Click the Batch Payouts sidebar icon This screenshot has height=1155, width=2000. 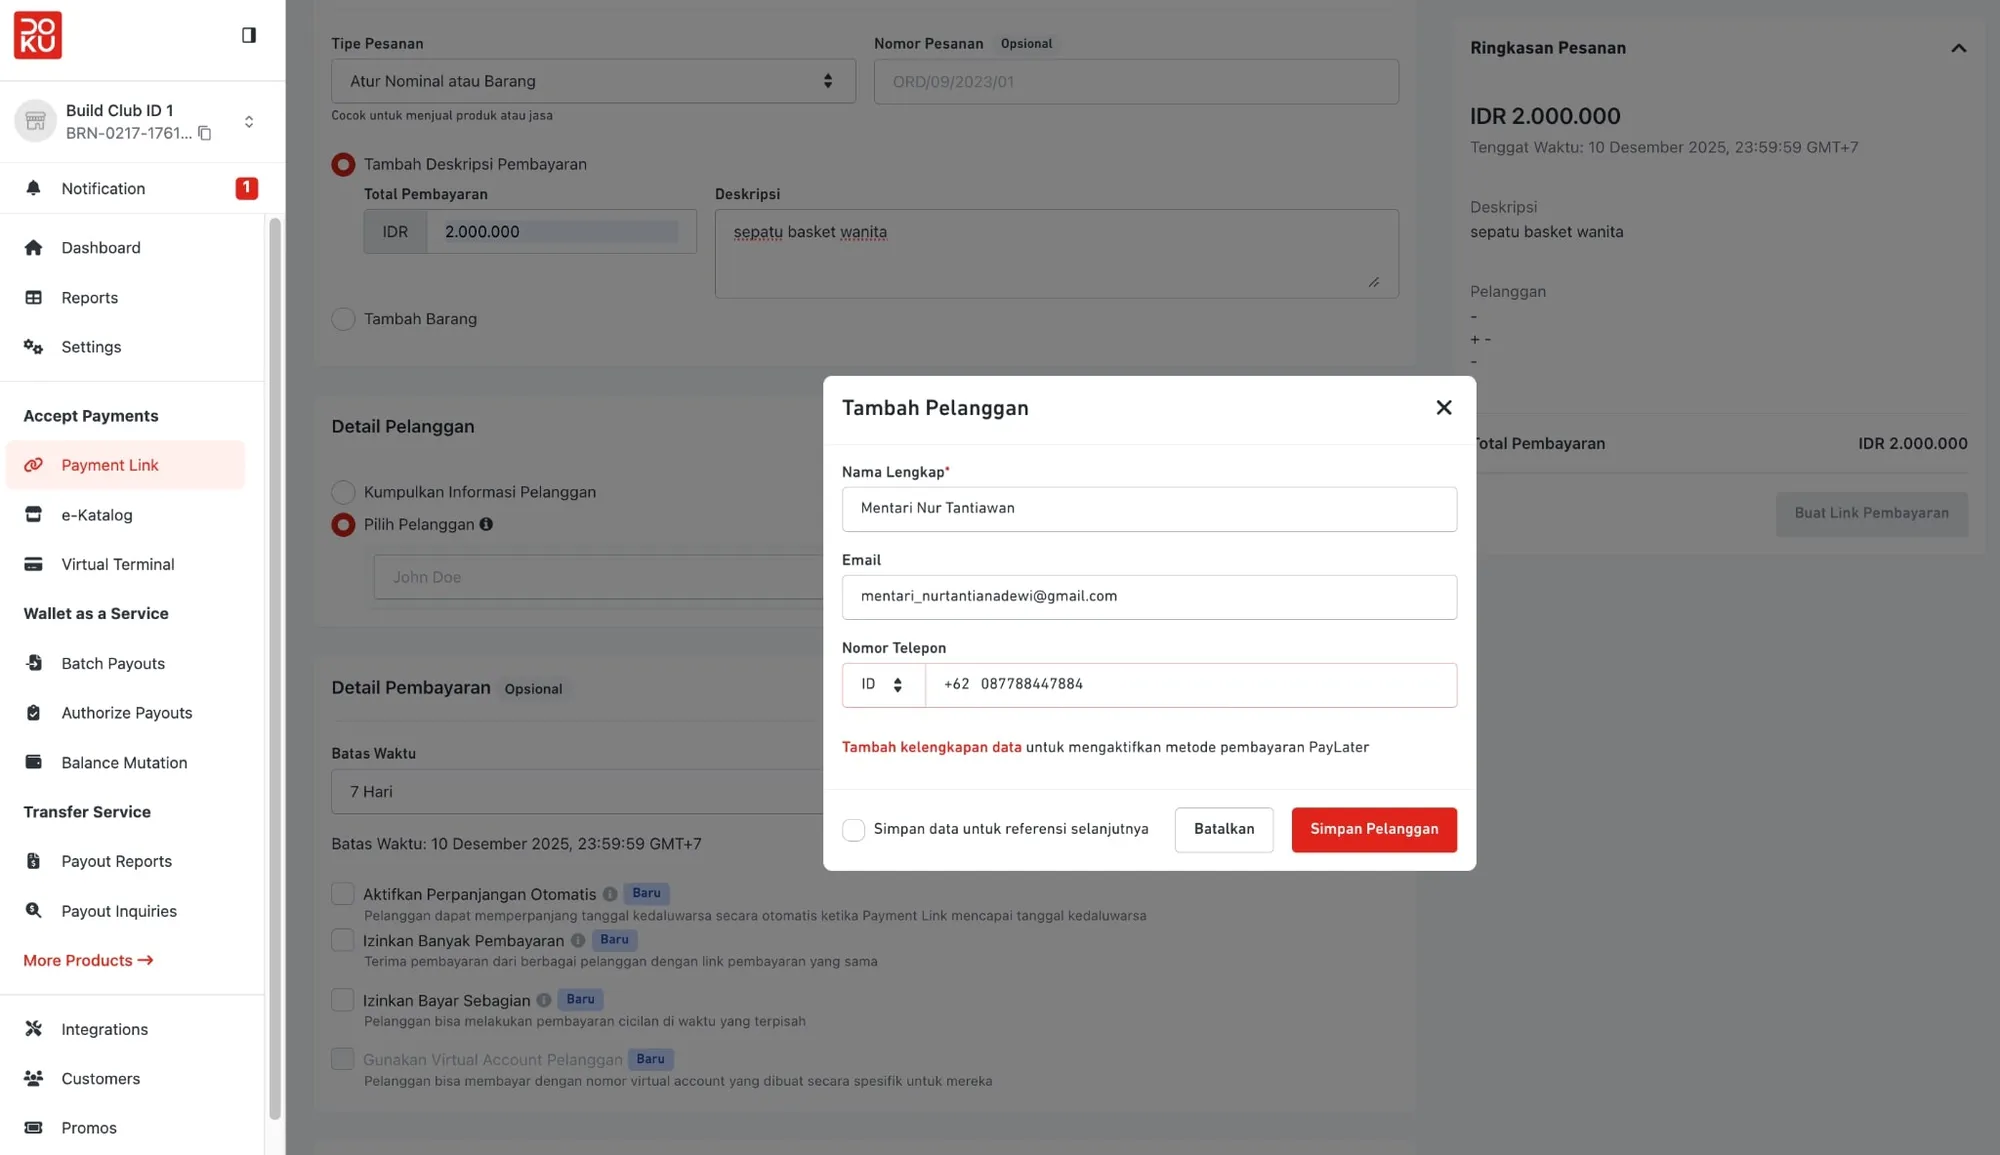tap(33, 663)
